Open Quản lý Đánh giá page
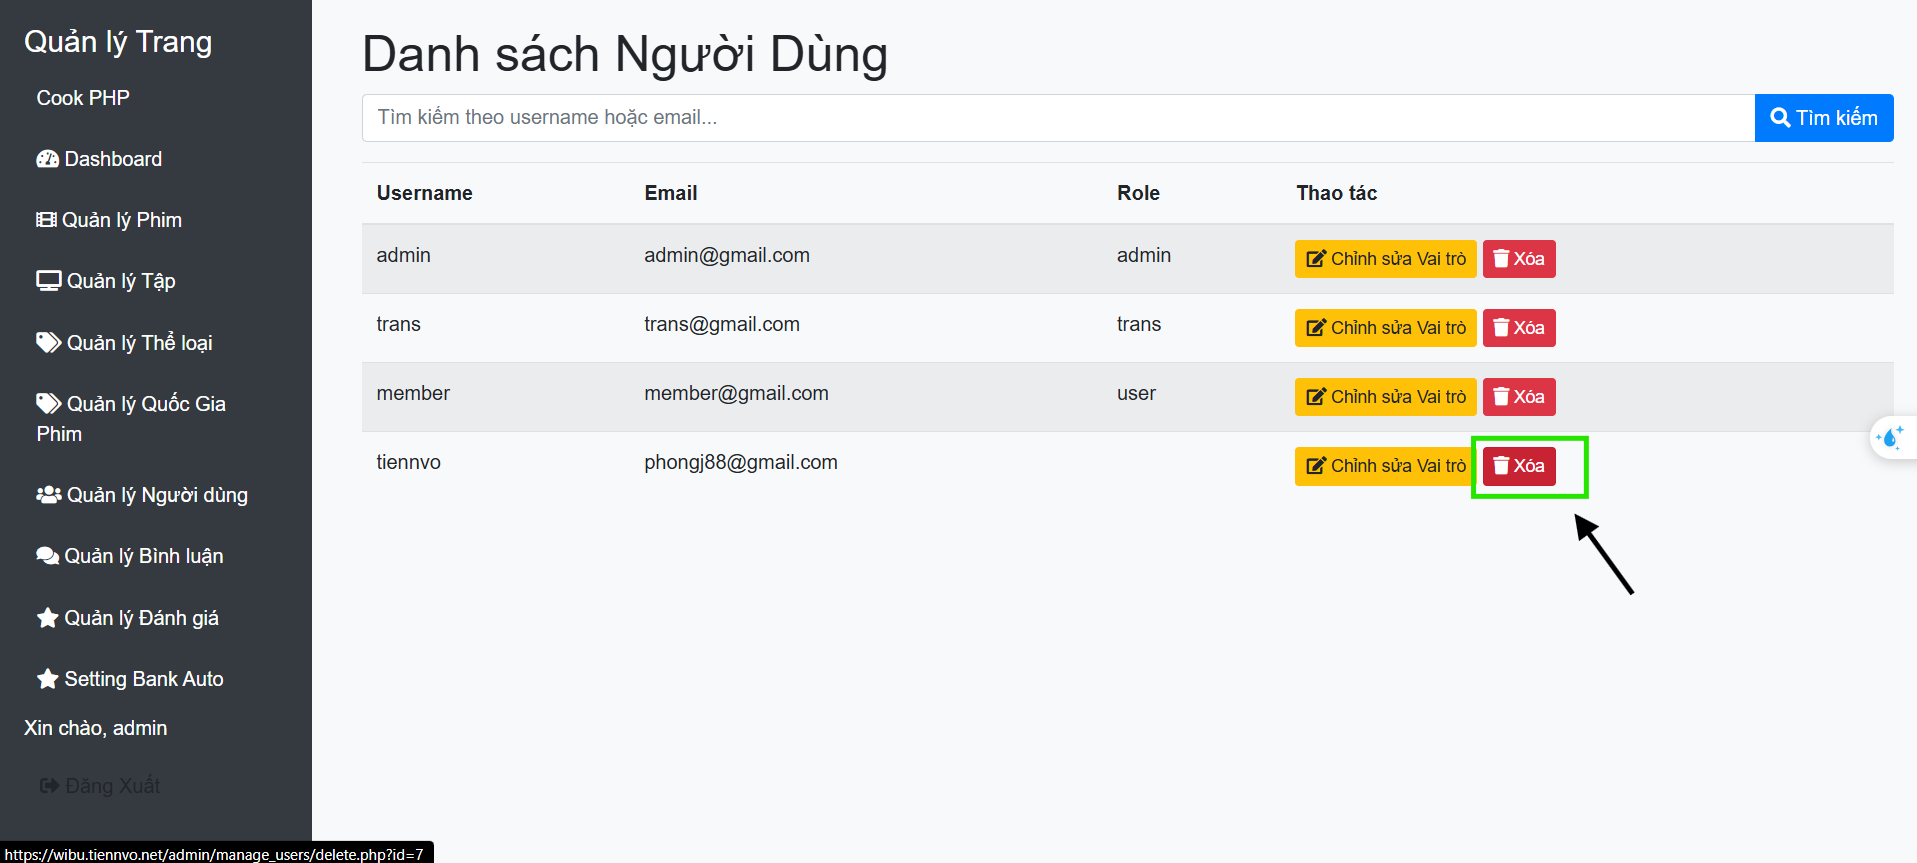The height and width of the screenshot is (863, 1917). click(x=128, y=618)
